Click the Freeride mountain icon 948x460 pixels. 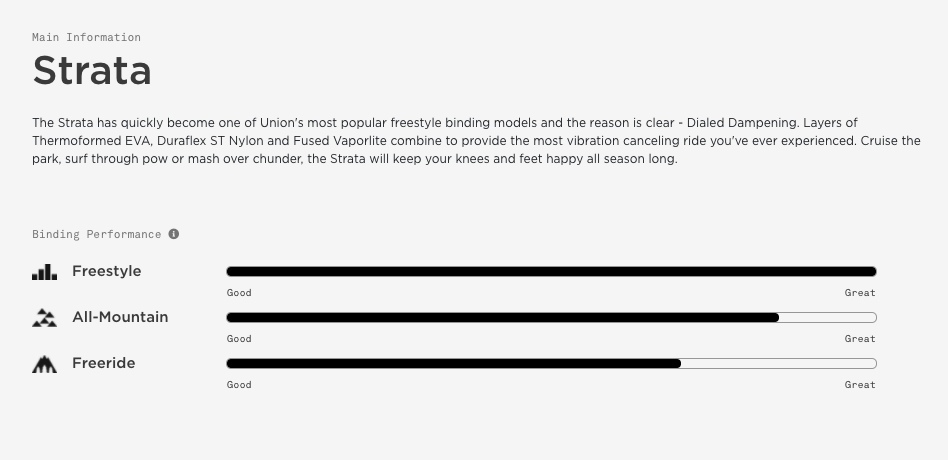45,364
